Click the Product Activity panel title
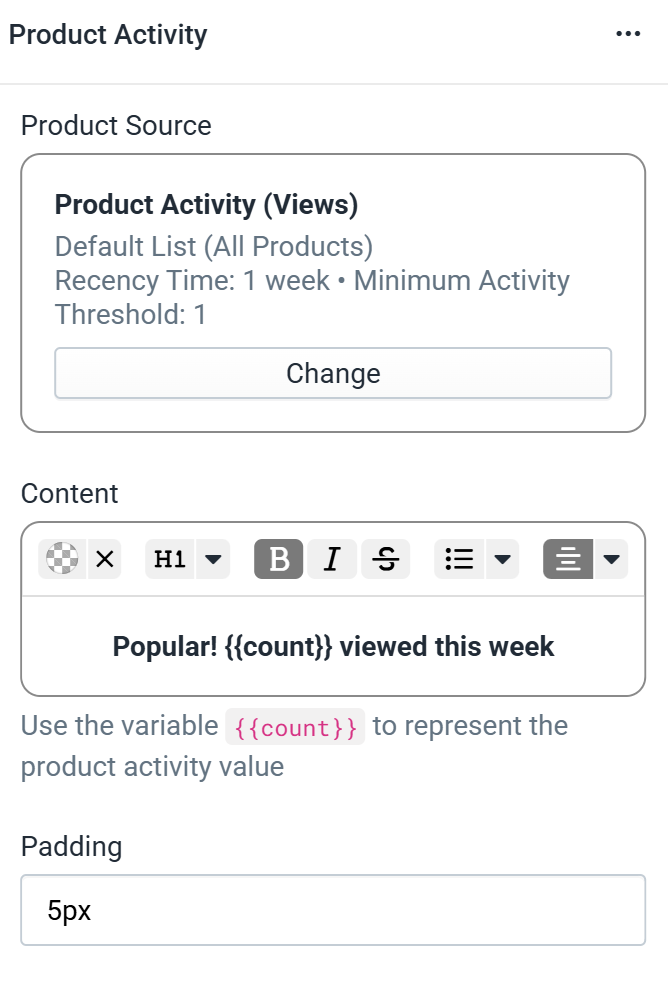668x1003 pixels. pyautogui.click(x=108, y=35)
